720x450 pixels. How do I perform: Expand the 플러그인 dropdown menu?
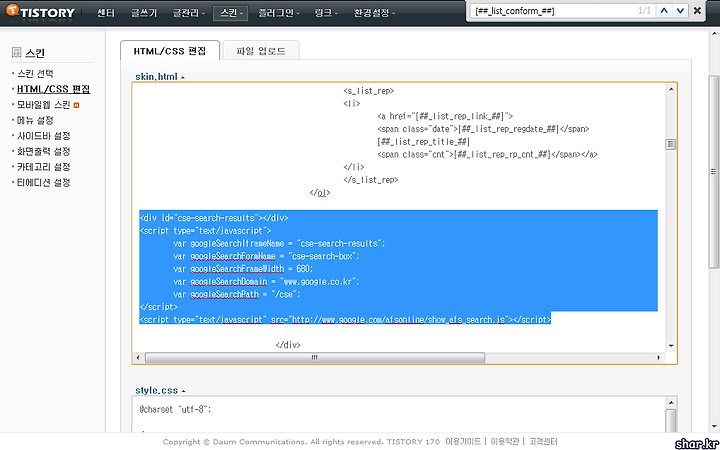[x=279, y=13]
